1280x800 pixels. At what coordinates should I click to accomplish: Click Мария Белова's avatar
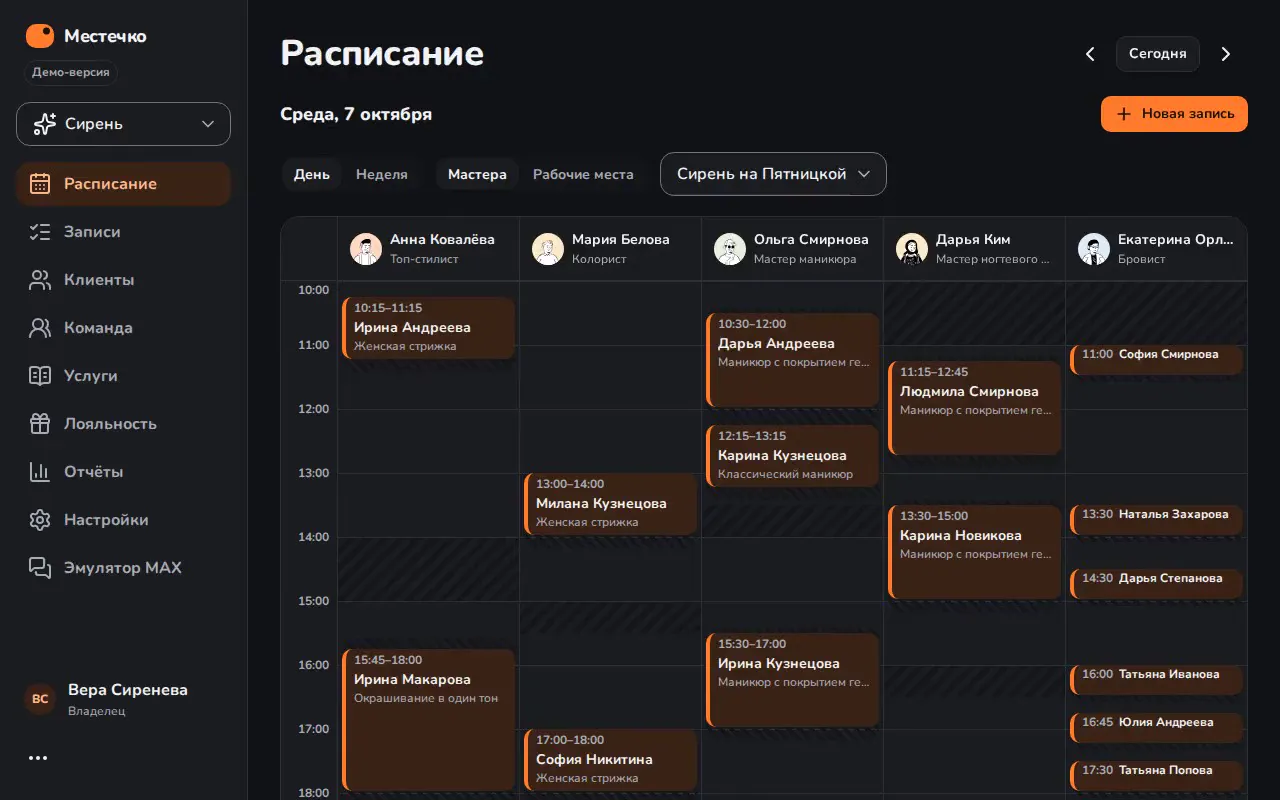point(548,249)
